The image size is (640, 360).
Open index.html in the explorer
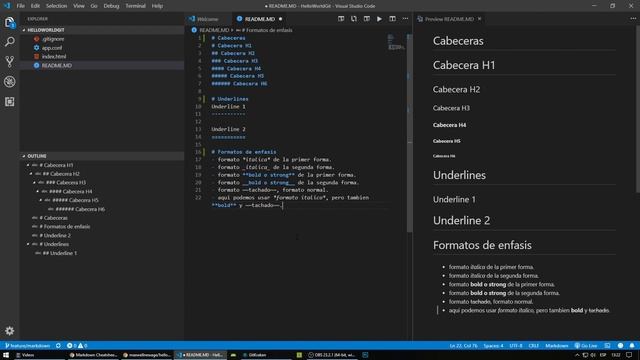(53, 57)
